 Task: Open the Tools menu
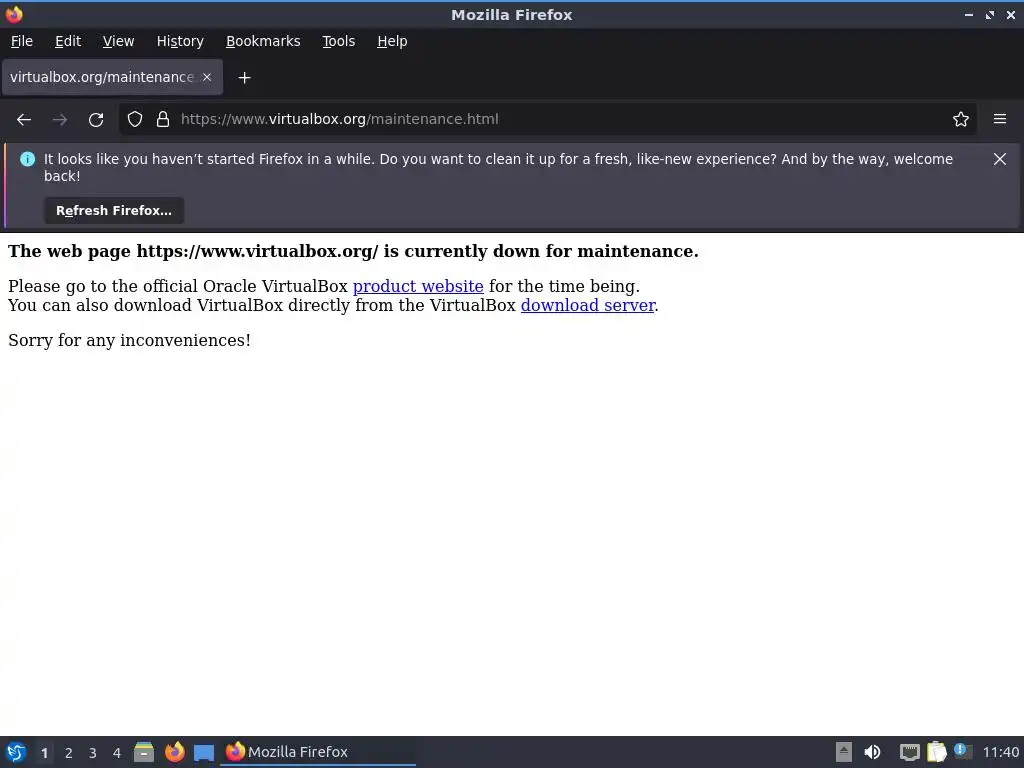pyautogui.click(x=338, y=41)
